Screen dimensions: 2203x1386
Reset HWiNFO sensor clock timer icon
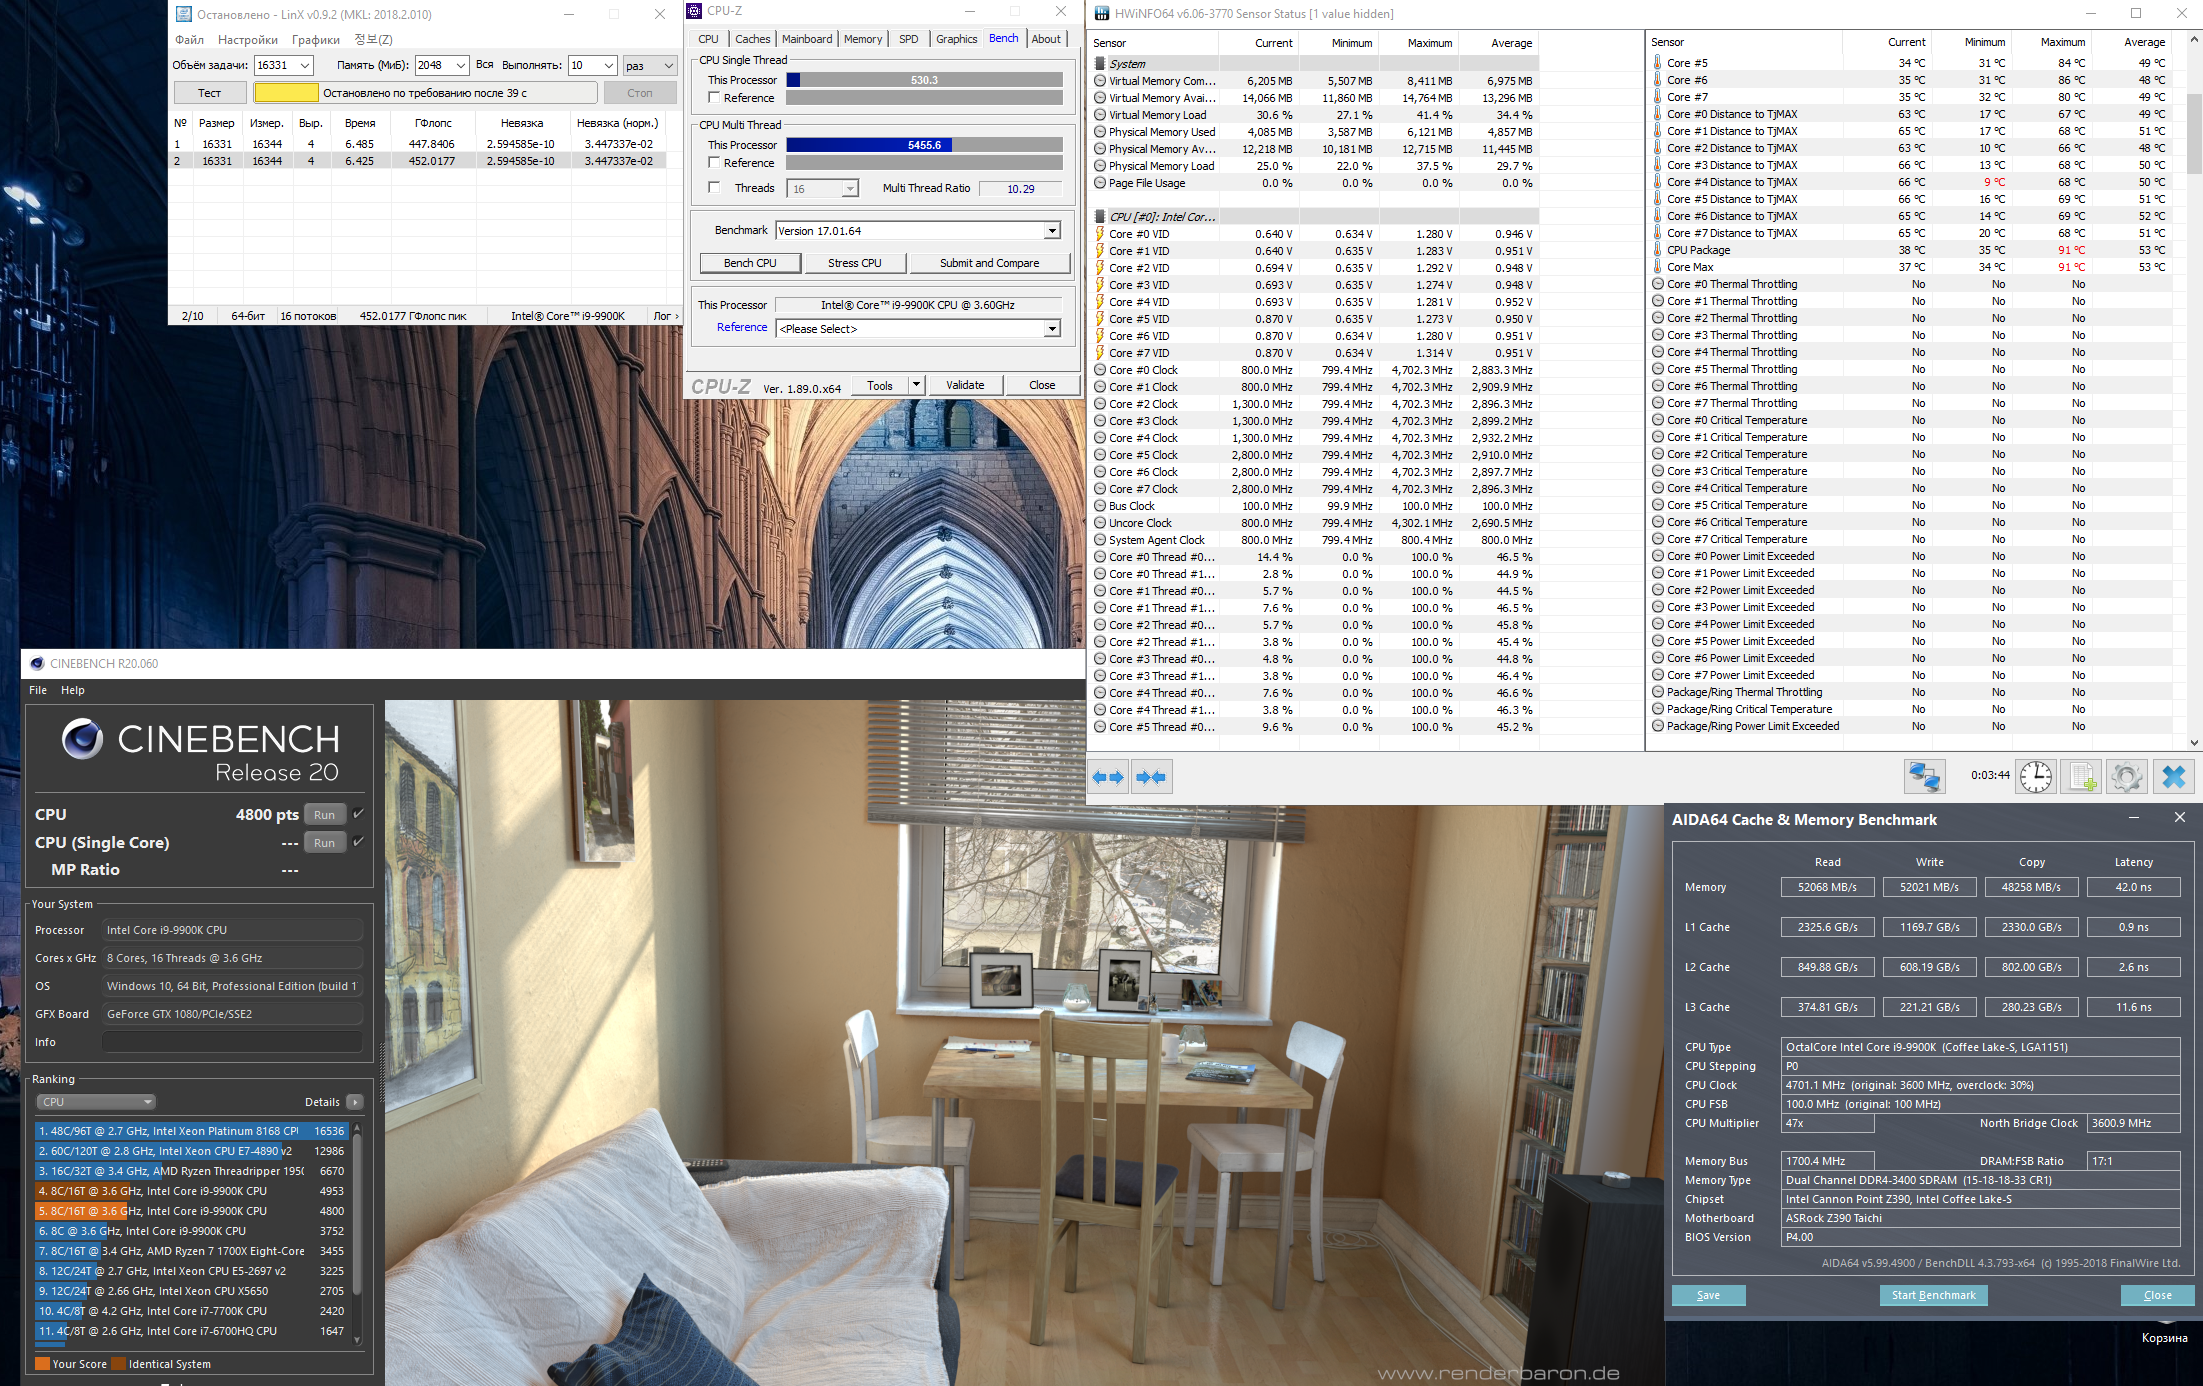click(2035, 777)
